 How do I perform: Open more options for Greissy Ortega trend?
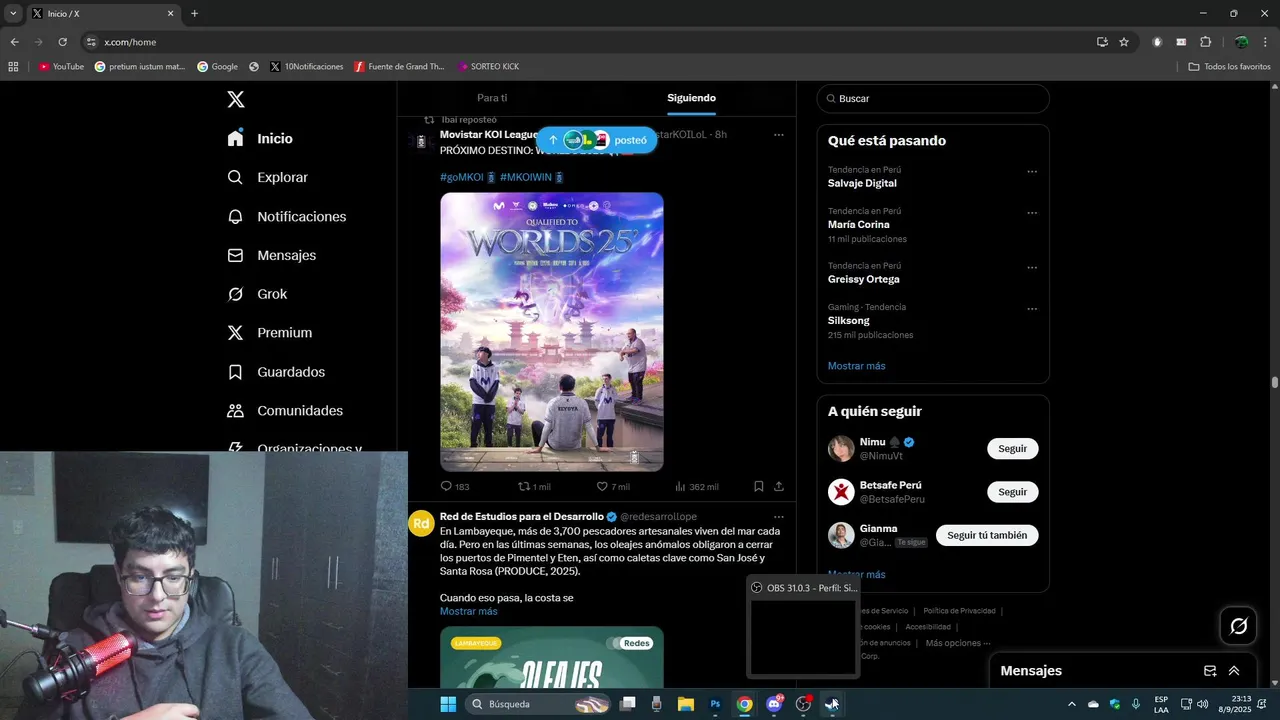click(1032, 268)
